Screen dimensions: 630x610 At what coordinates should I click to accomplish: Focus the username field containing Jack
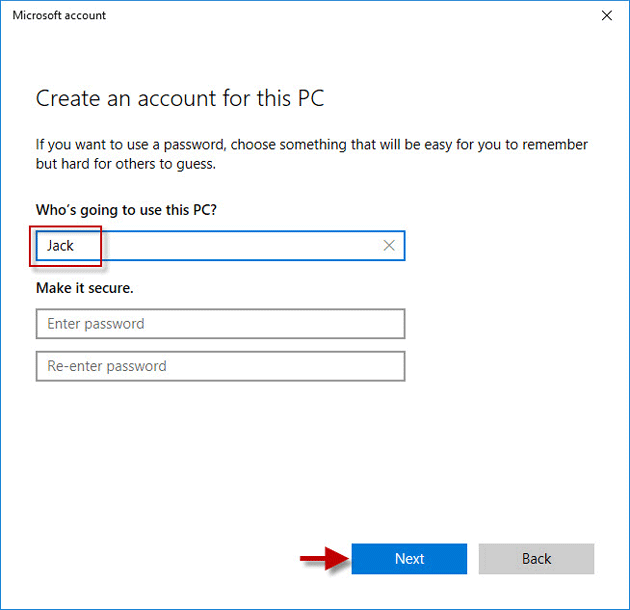tap(220, 246)
